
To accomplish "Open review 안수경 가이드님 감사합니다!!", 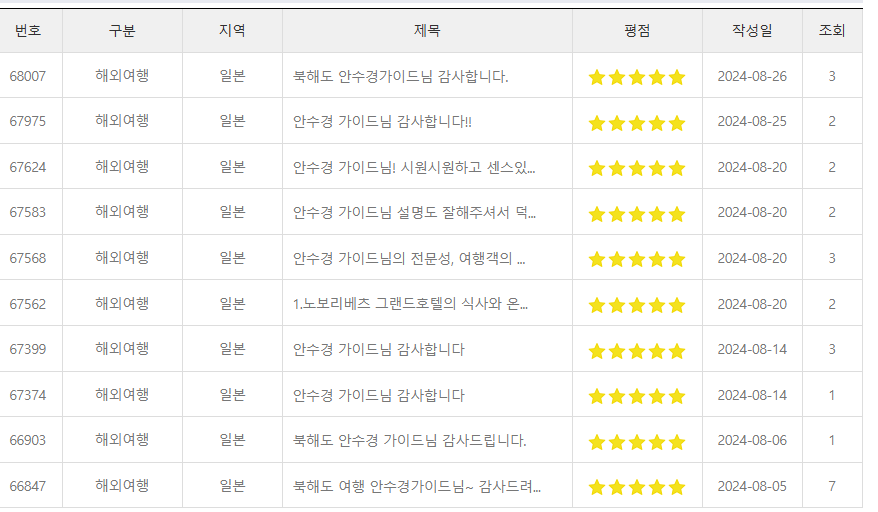I will coord(382,122).
